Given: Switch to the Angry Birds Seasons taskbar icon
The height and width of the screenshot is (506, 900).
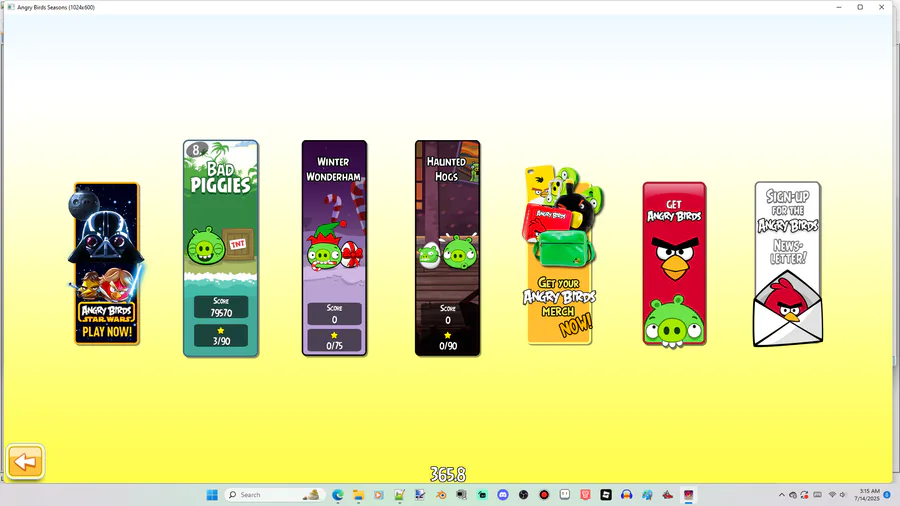Looking at the screenshot, I should pos(688,495).
